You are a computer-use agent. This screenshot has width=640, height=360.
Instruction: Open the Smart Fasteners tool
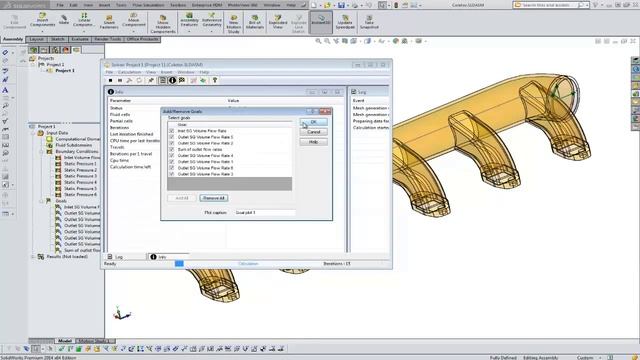(x=109, y=22)
